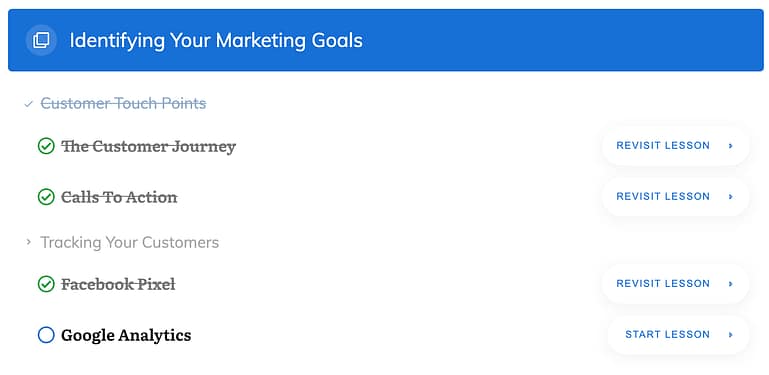The width and height of the screenshot is (769, 375).
Task: Open The Customer Journey lesson title
Action: click(149, 146)
